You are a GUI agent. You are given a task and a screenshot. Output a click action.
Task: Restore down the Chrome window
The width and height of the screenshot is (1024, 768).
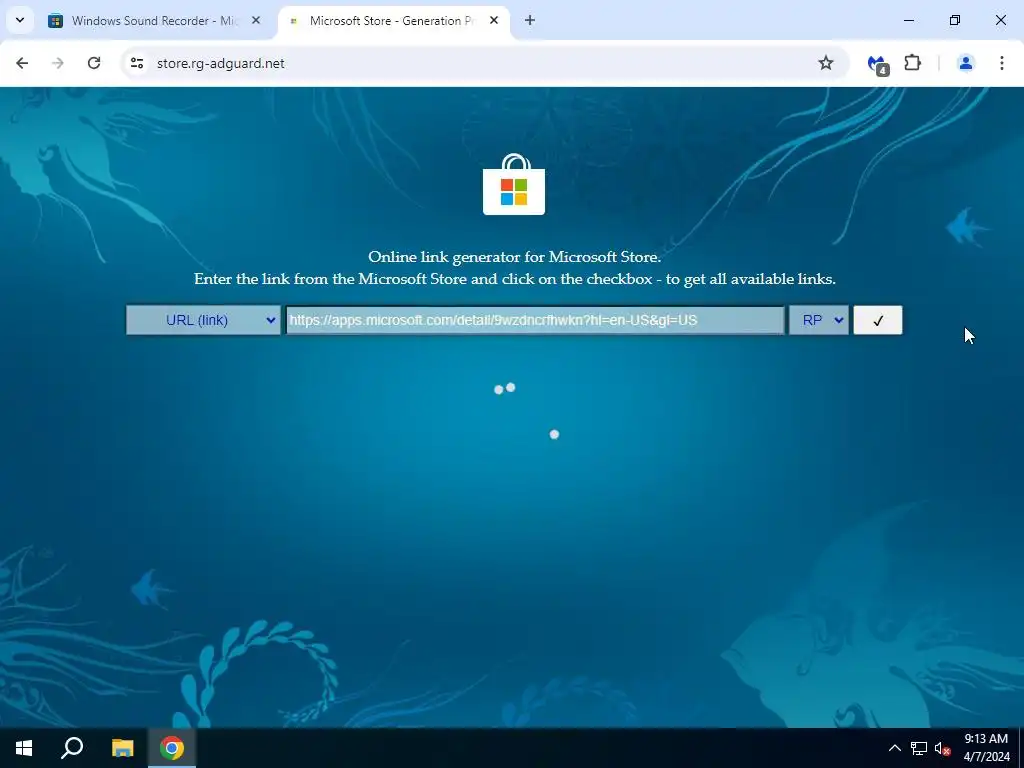[x=954, y=21]
